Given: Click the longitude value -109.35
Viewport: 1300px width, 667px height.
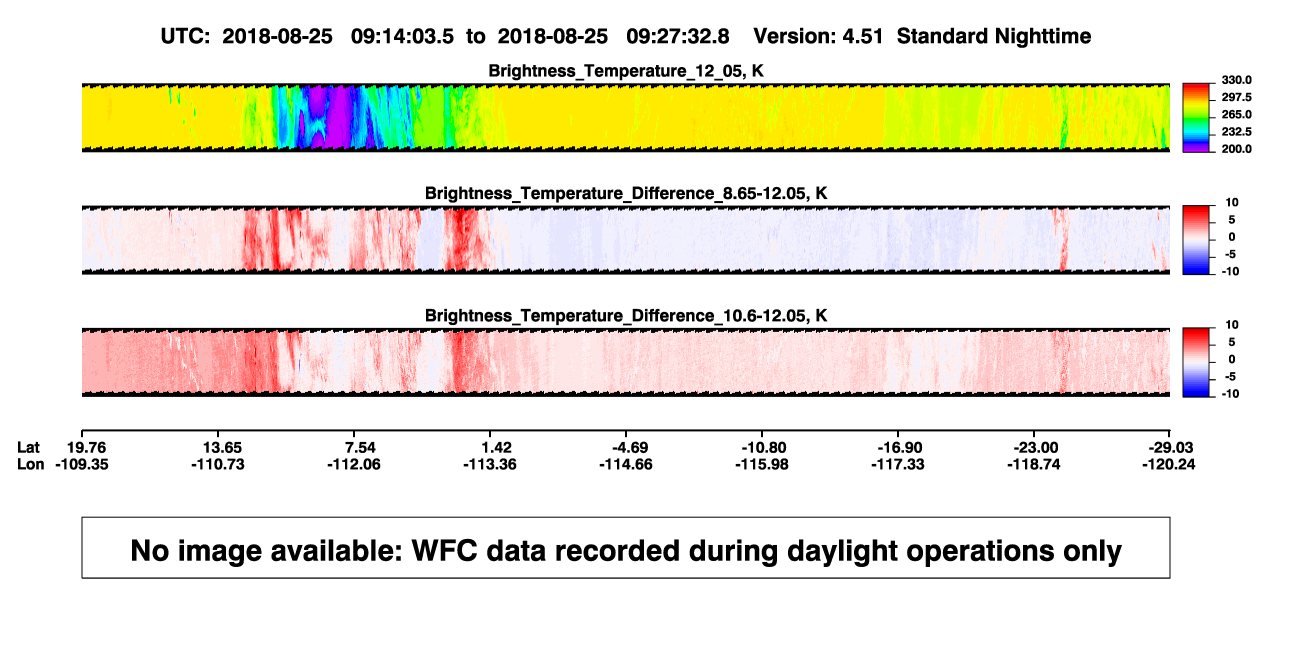Looking at the screenshot, I should pyautogui.click(x=83, y=464).
